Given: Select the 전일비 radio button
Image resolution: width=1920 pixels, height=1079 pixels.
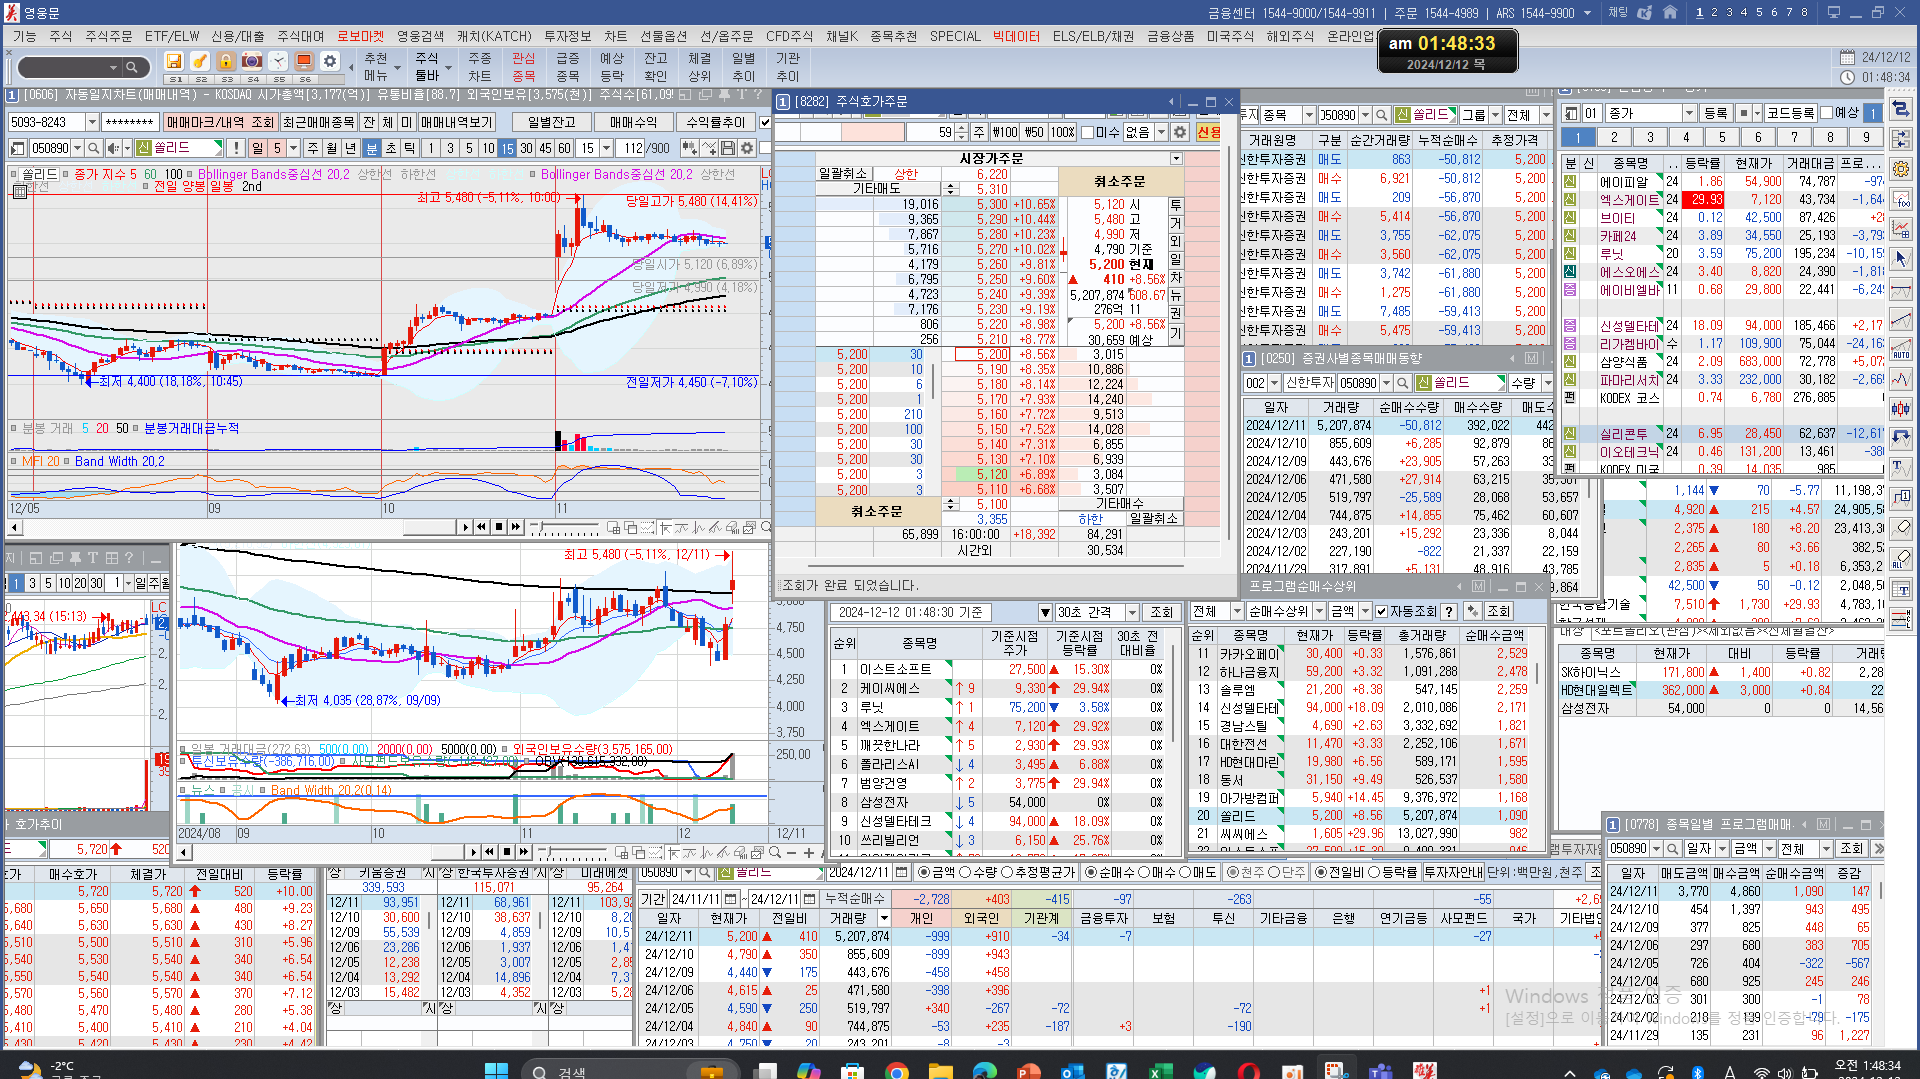Looking at the screenshot, I should (1321, 872).
